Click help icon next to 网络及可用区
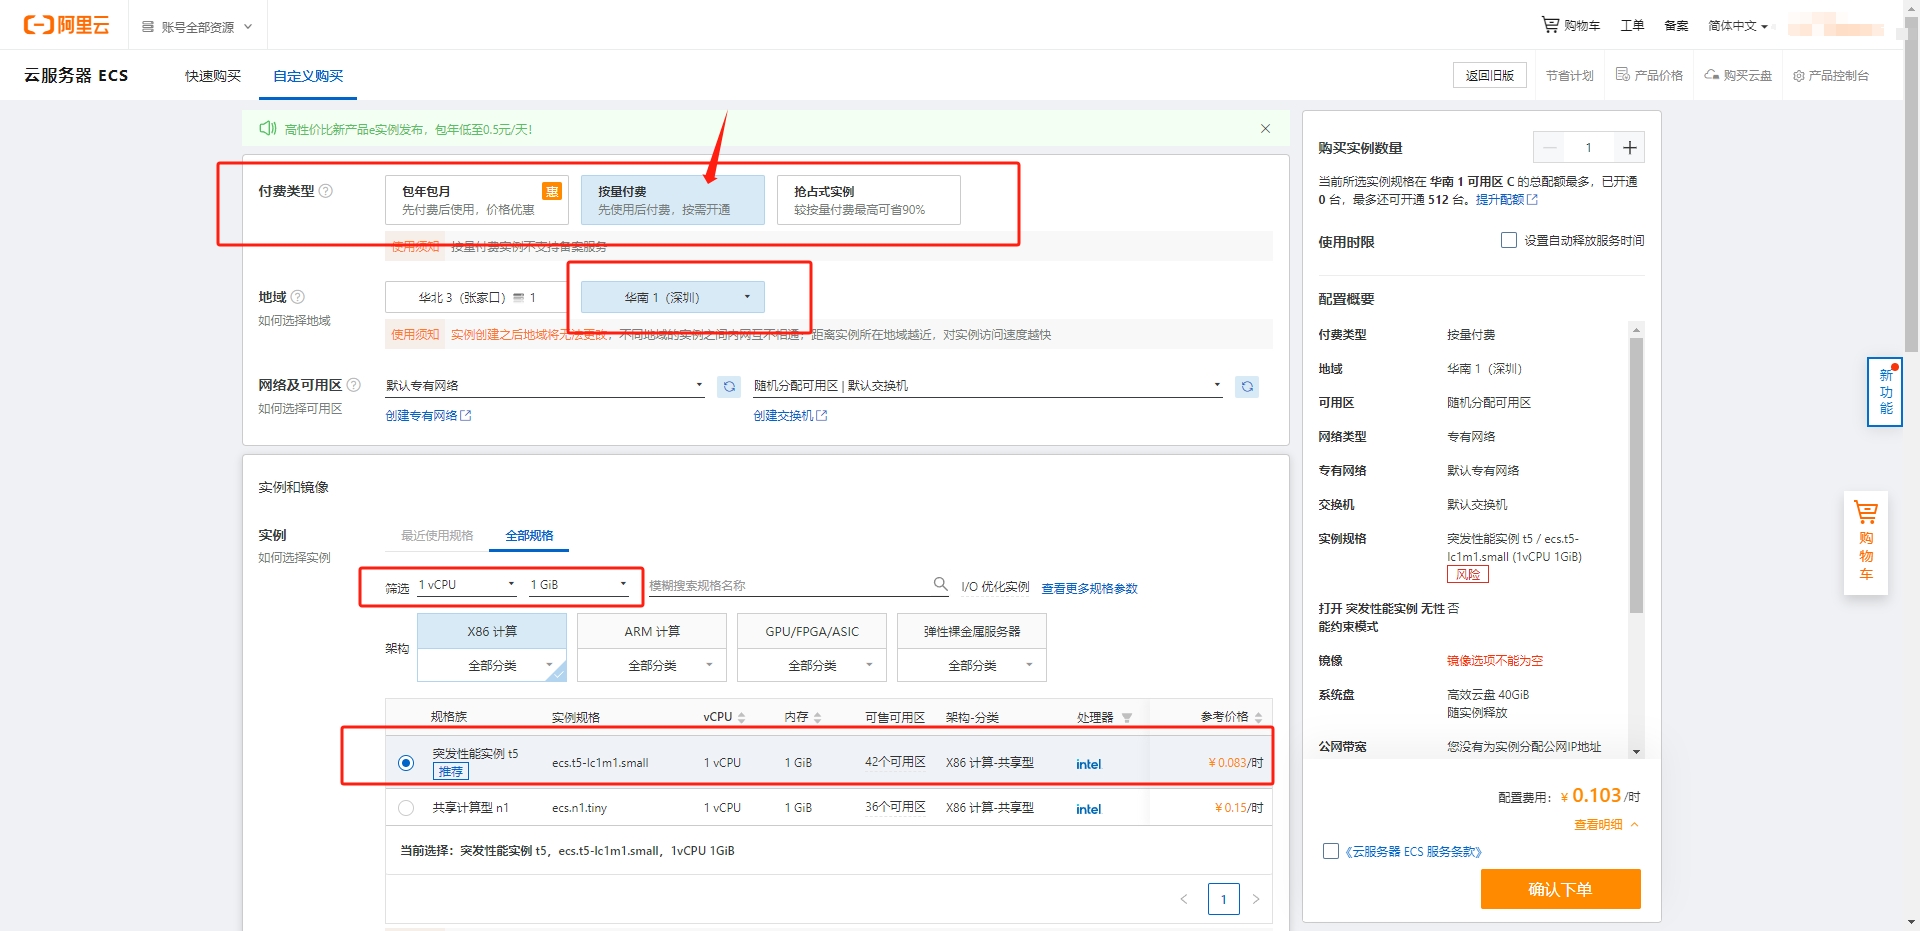The image size is (1920, 931). pos(353,385)
